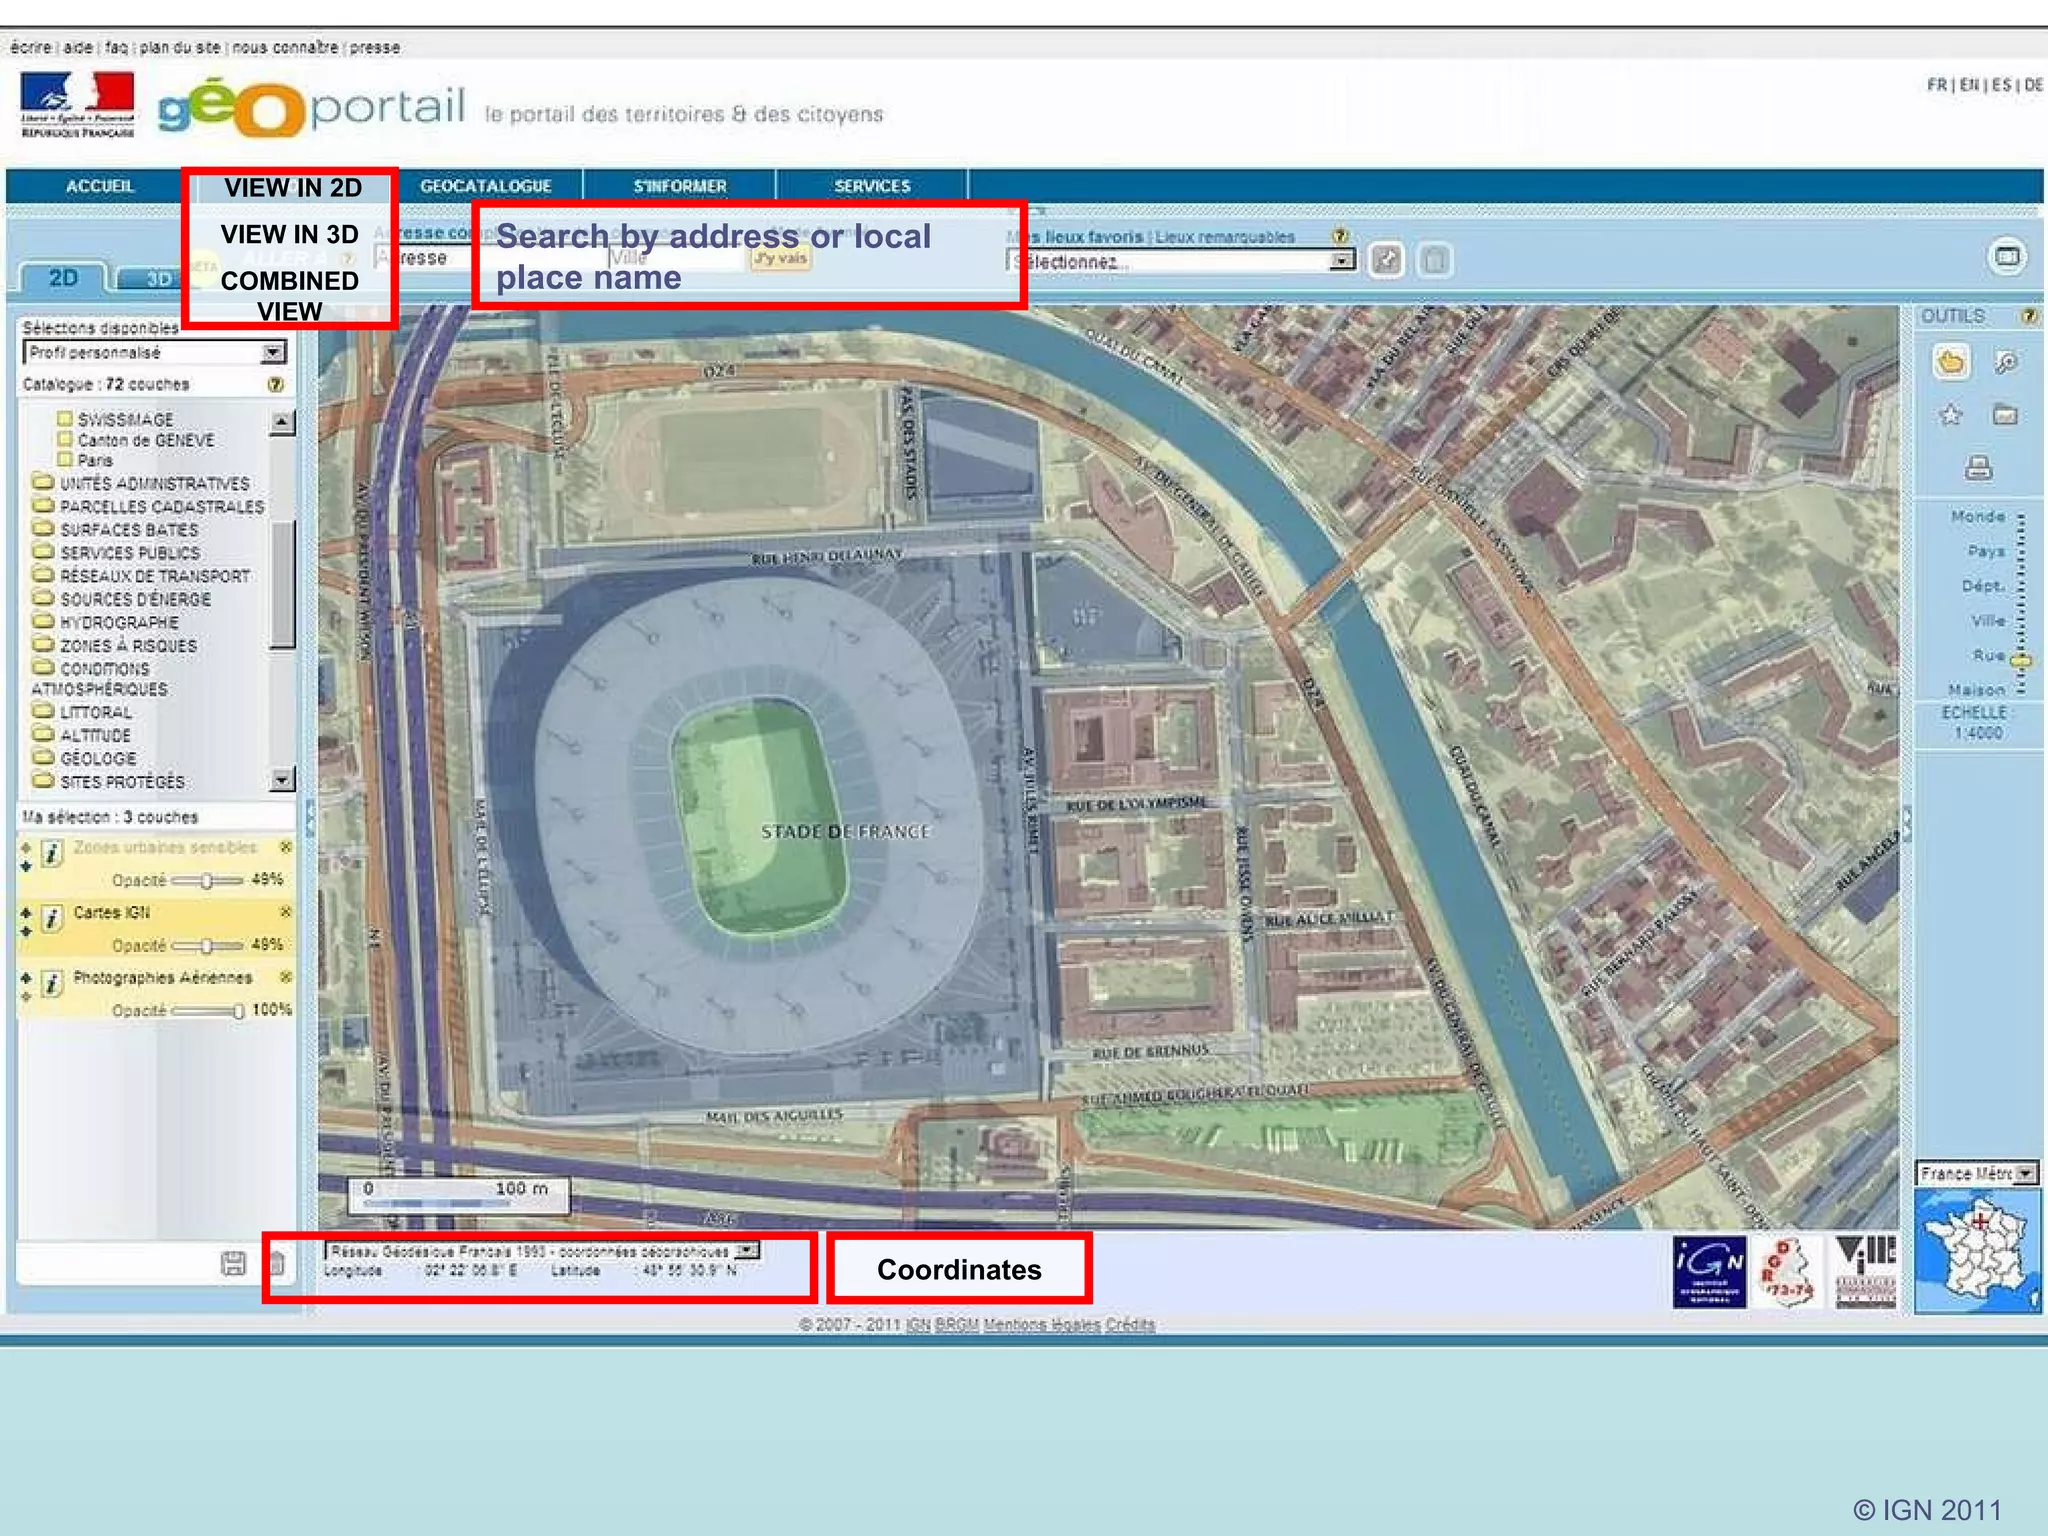Remove Cartes IGN layer from selection
2048x1536 pixels.
pos(285,912)
